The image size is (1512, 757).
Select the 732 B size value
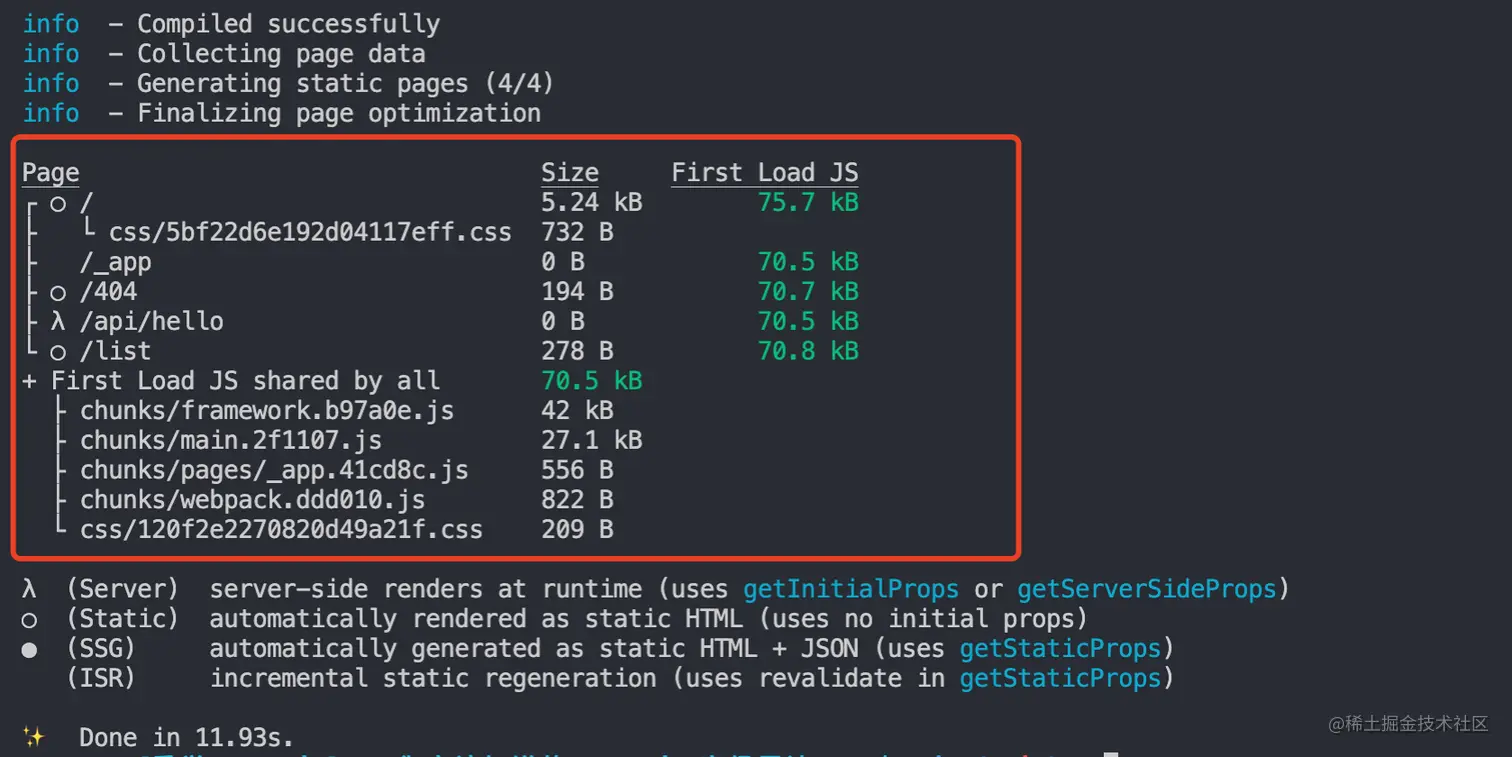[x=577, y=233]
